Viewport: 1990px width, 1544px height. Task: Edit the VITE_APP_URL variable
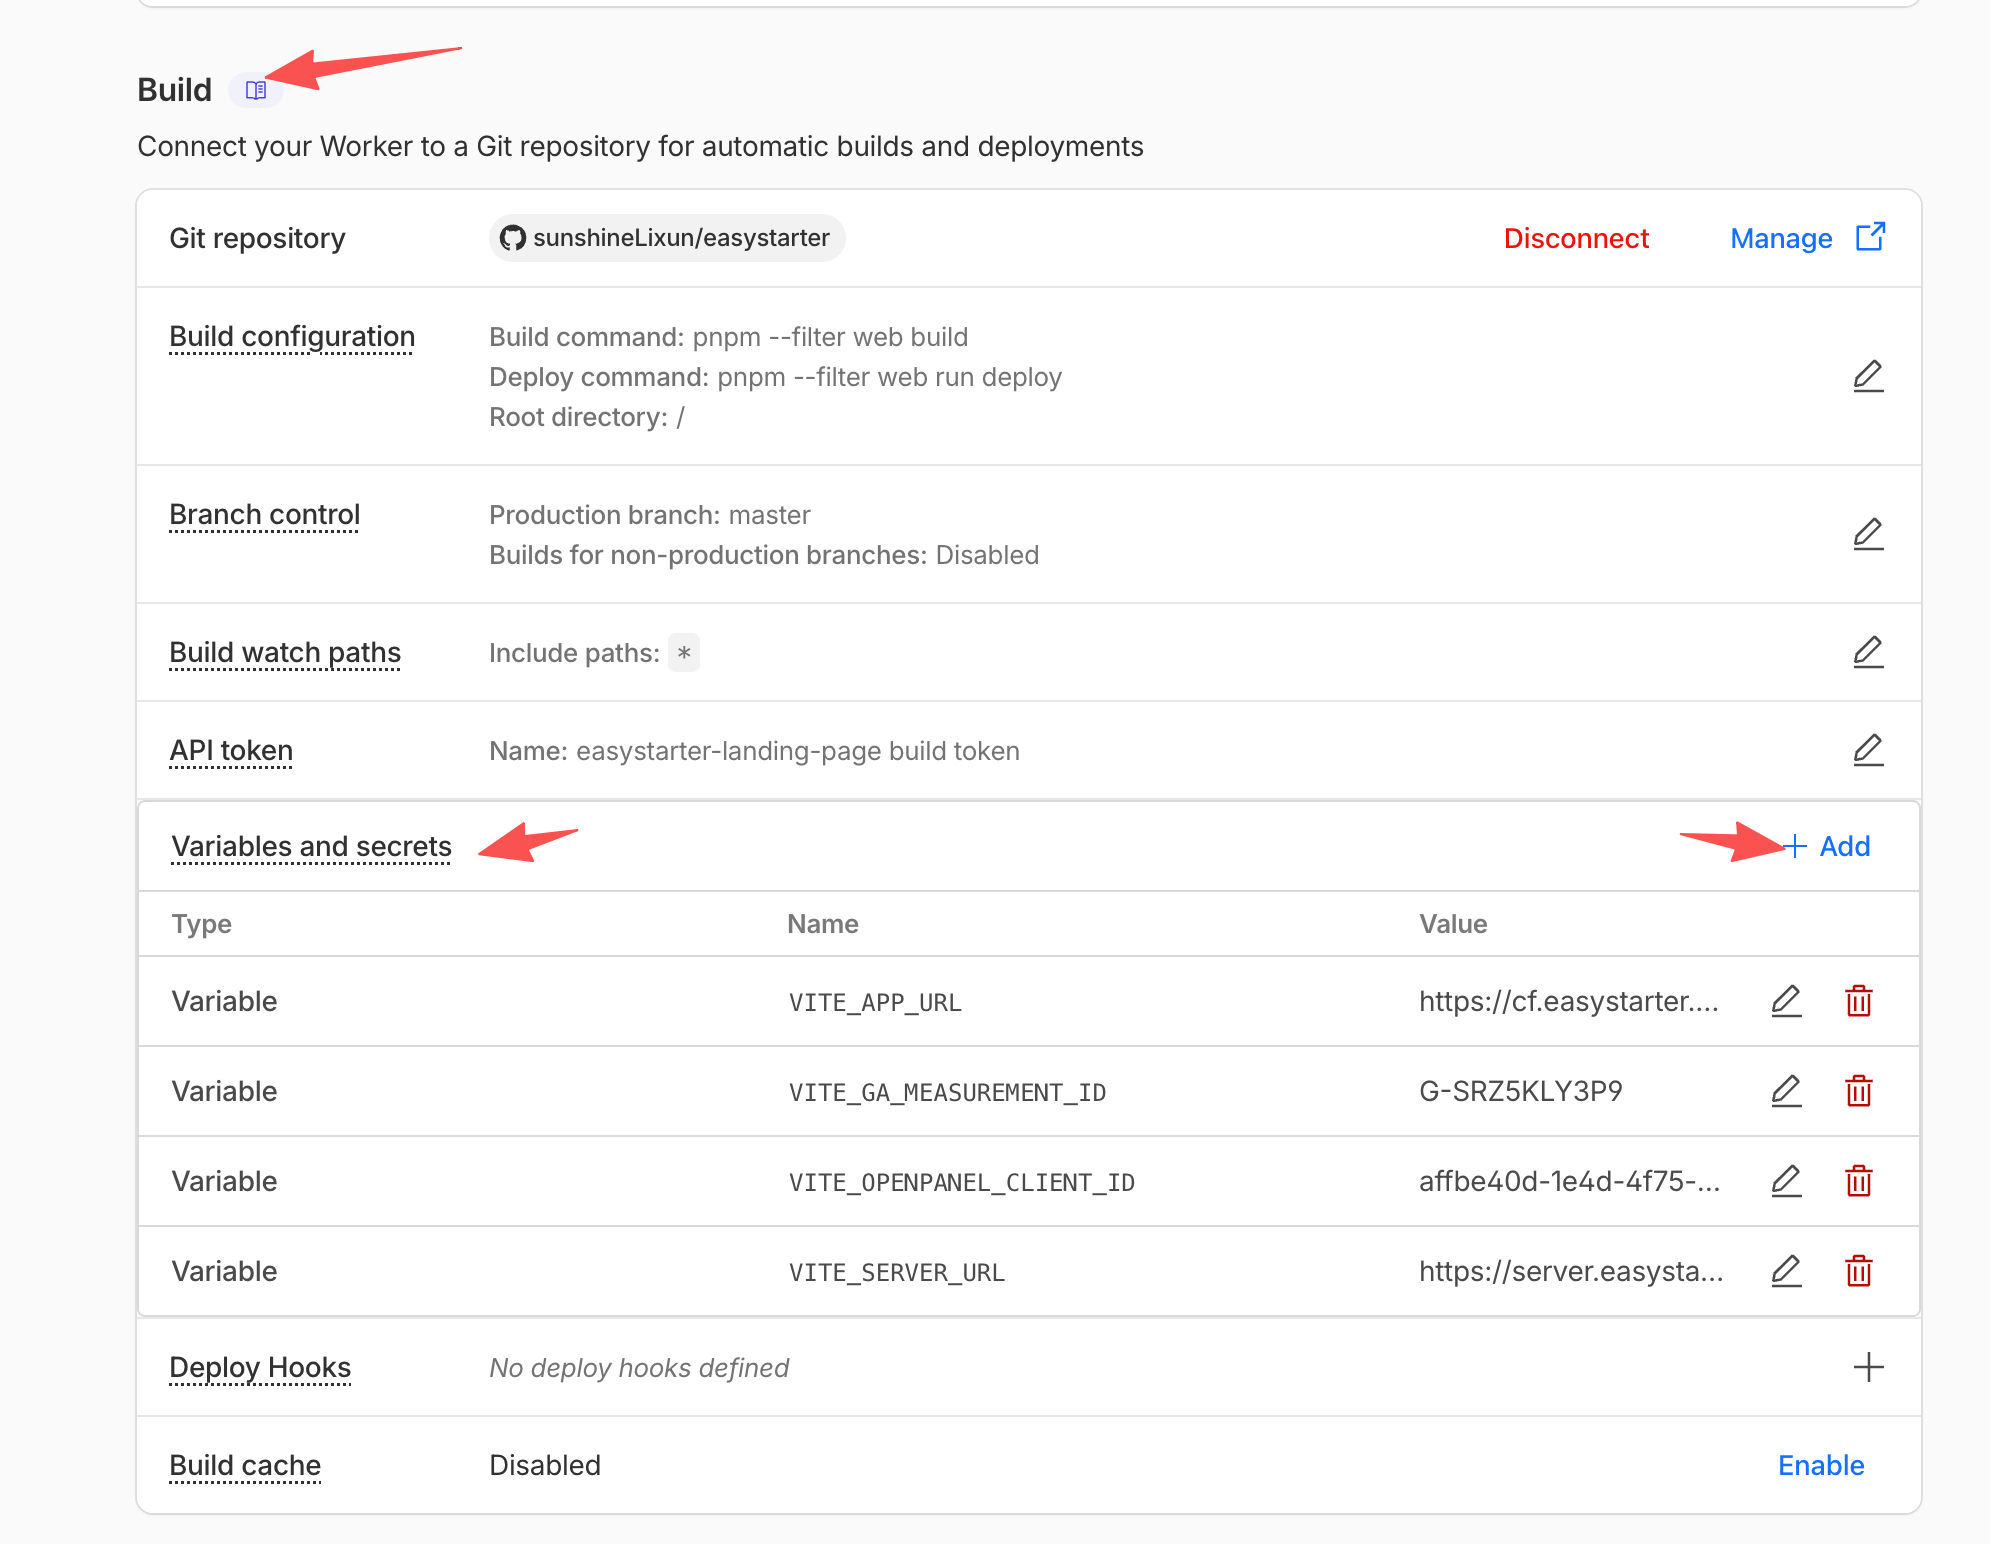click(1786, 1001)
